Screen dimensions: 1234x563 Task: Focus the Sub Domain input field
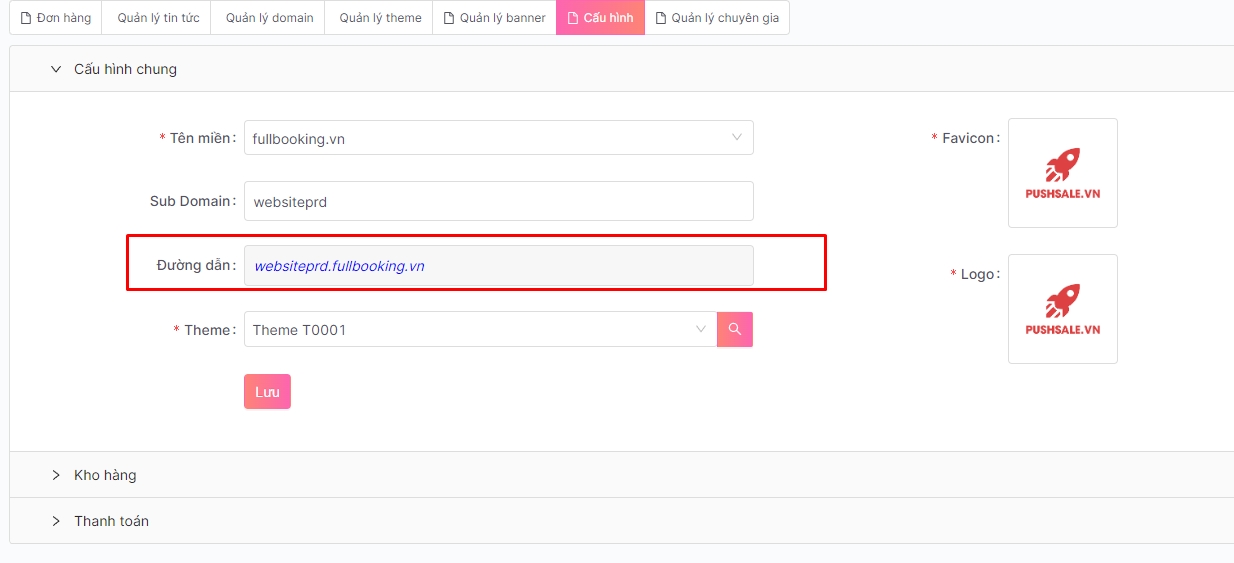498,201
